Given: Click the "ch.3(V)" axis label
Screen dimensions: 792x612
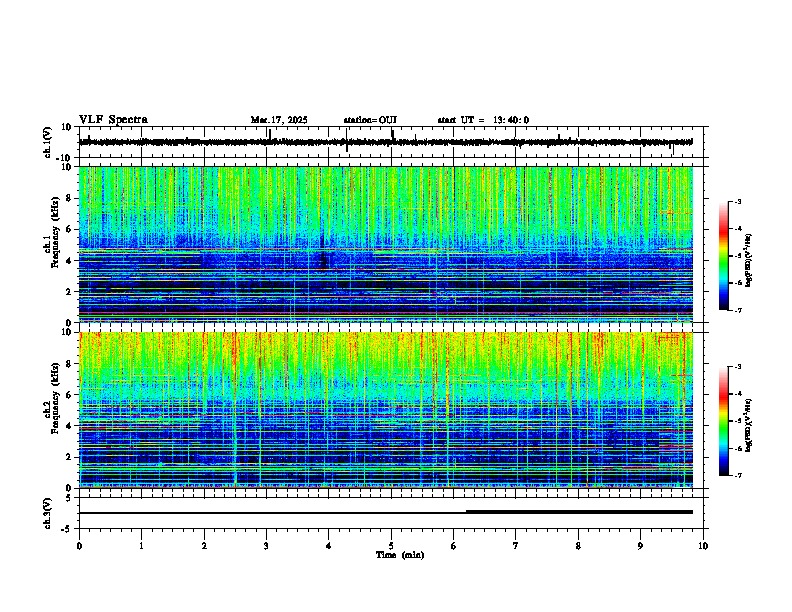Looking at the screenshot, I should pos(48,513).
